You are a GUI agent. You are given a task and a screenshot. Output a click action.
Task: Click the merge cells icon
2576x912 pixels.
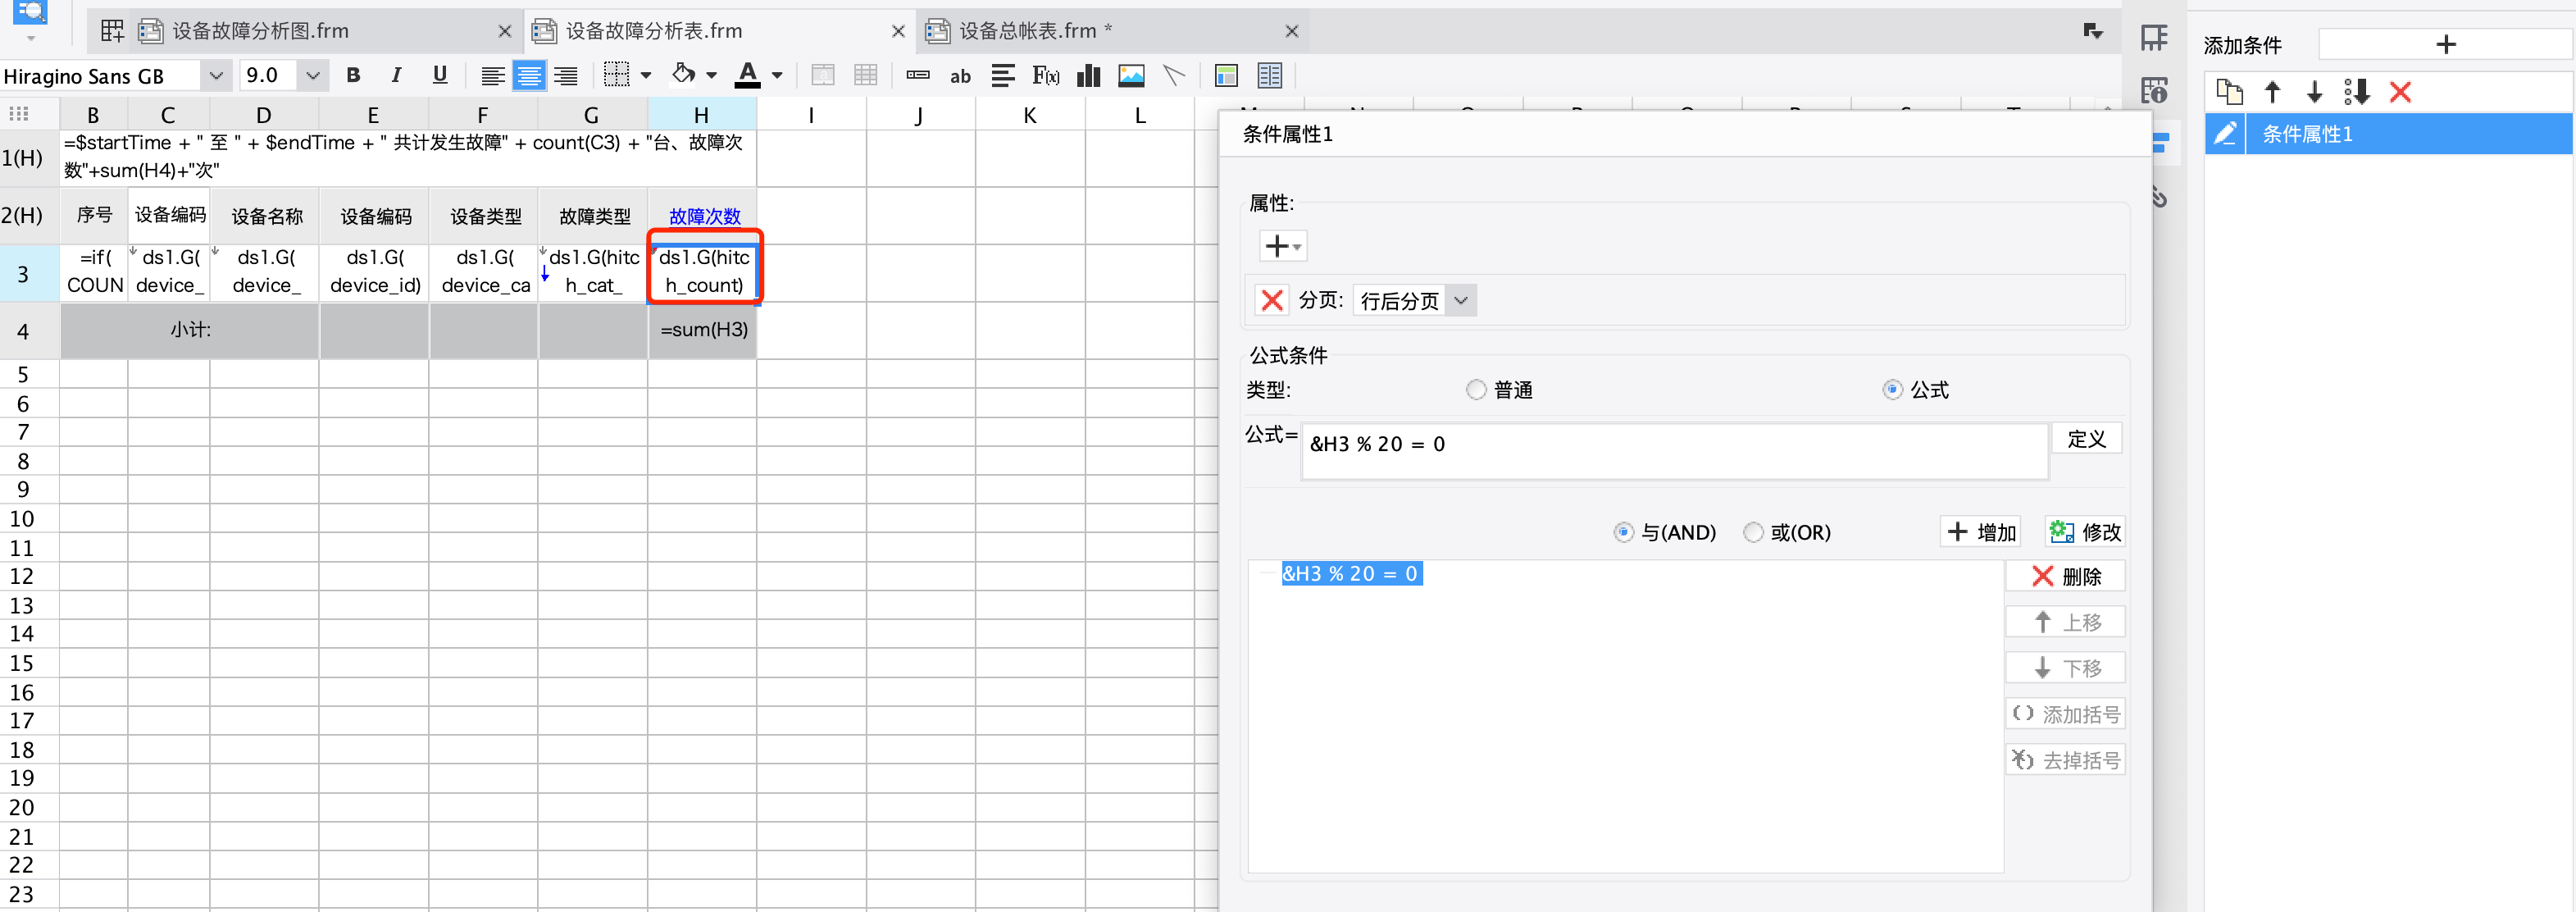pos(823,76)
